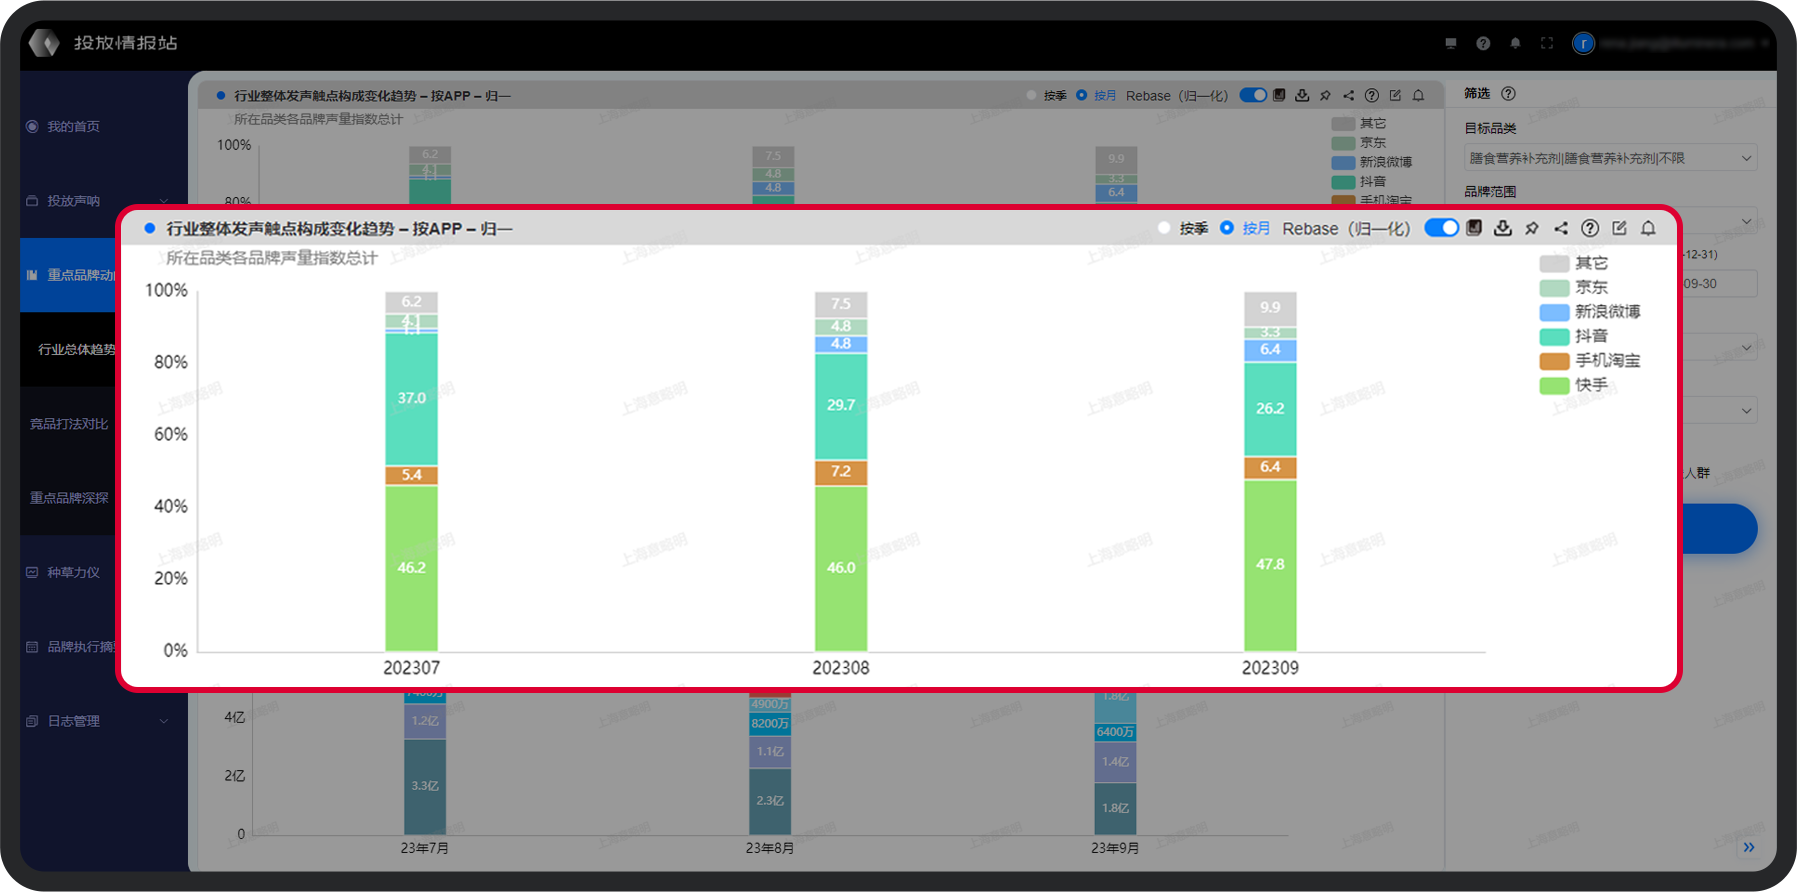The width and height of the screenshot is (1797, 892).
Task: Open user avatar 'r' in top bar
Action: point(1583,43)
